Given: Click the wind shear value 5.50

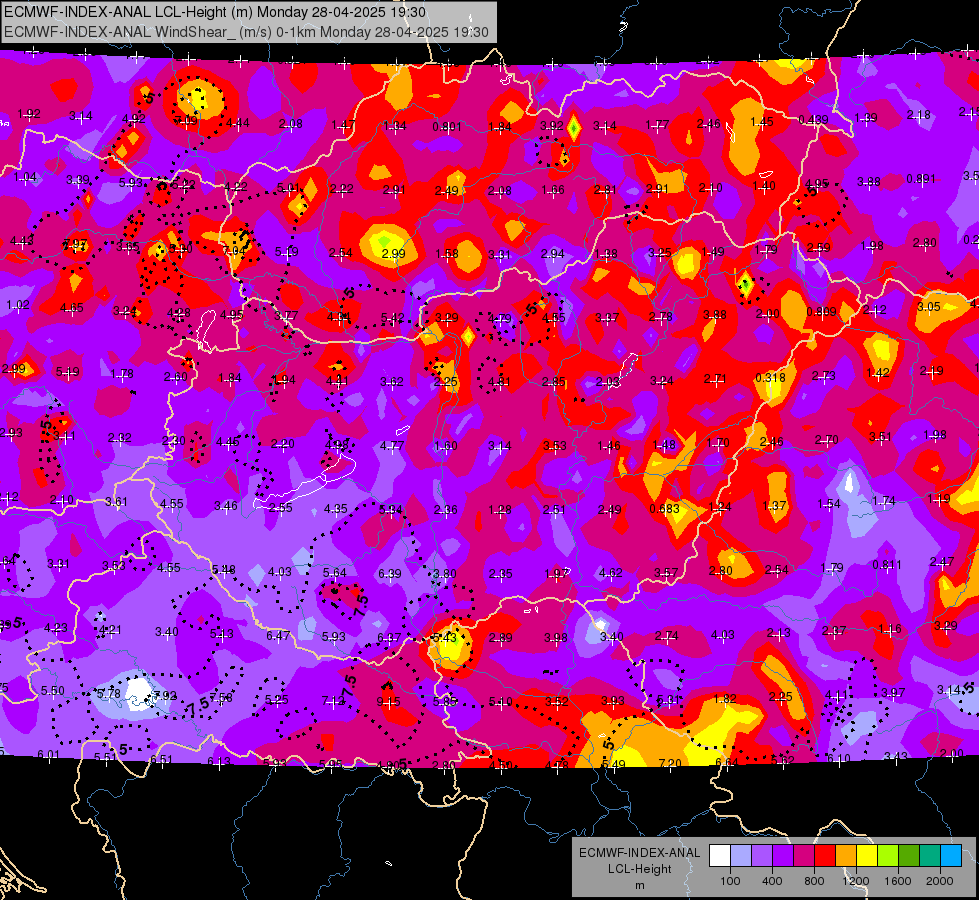Looking at the screenshot, I should pyautogui.click(x=52, y=691).
